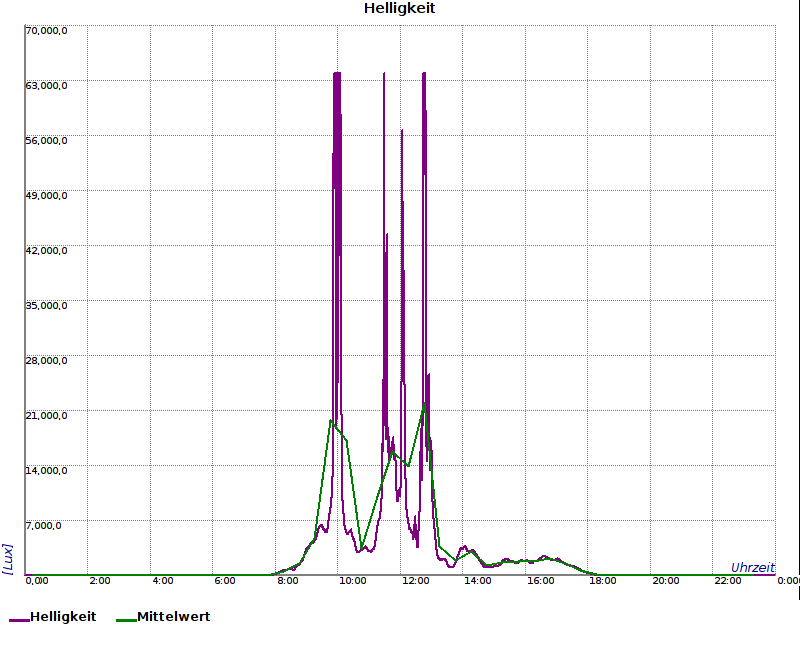Image resolution: width=800 pixels, height=650 pixels.
Task: Click the 63,000,0 y-axis tick label
Action: pyautogui.click(x=46, y=85)
